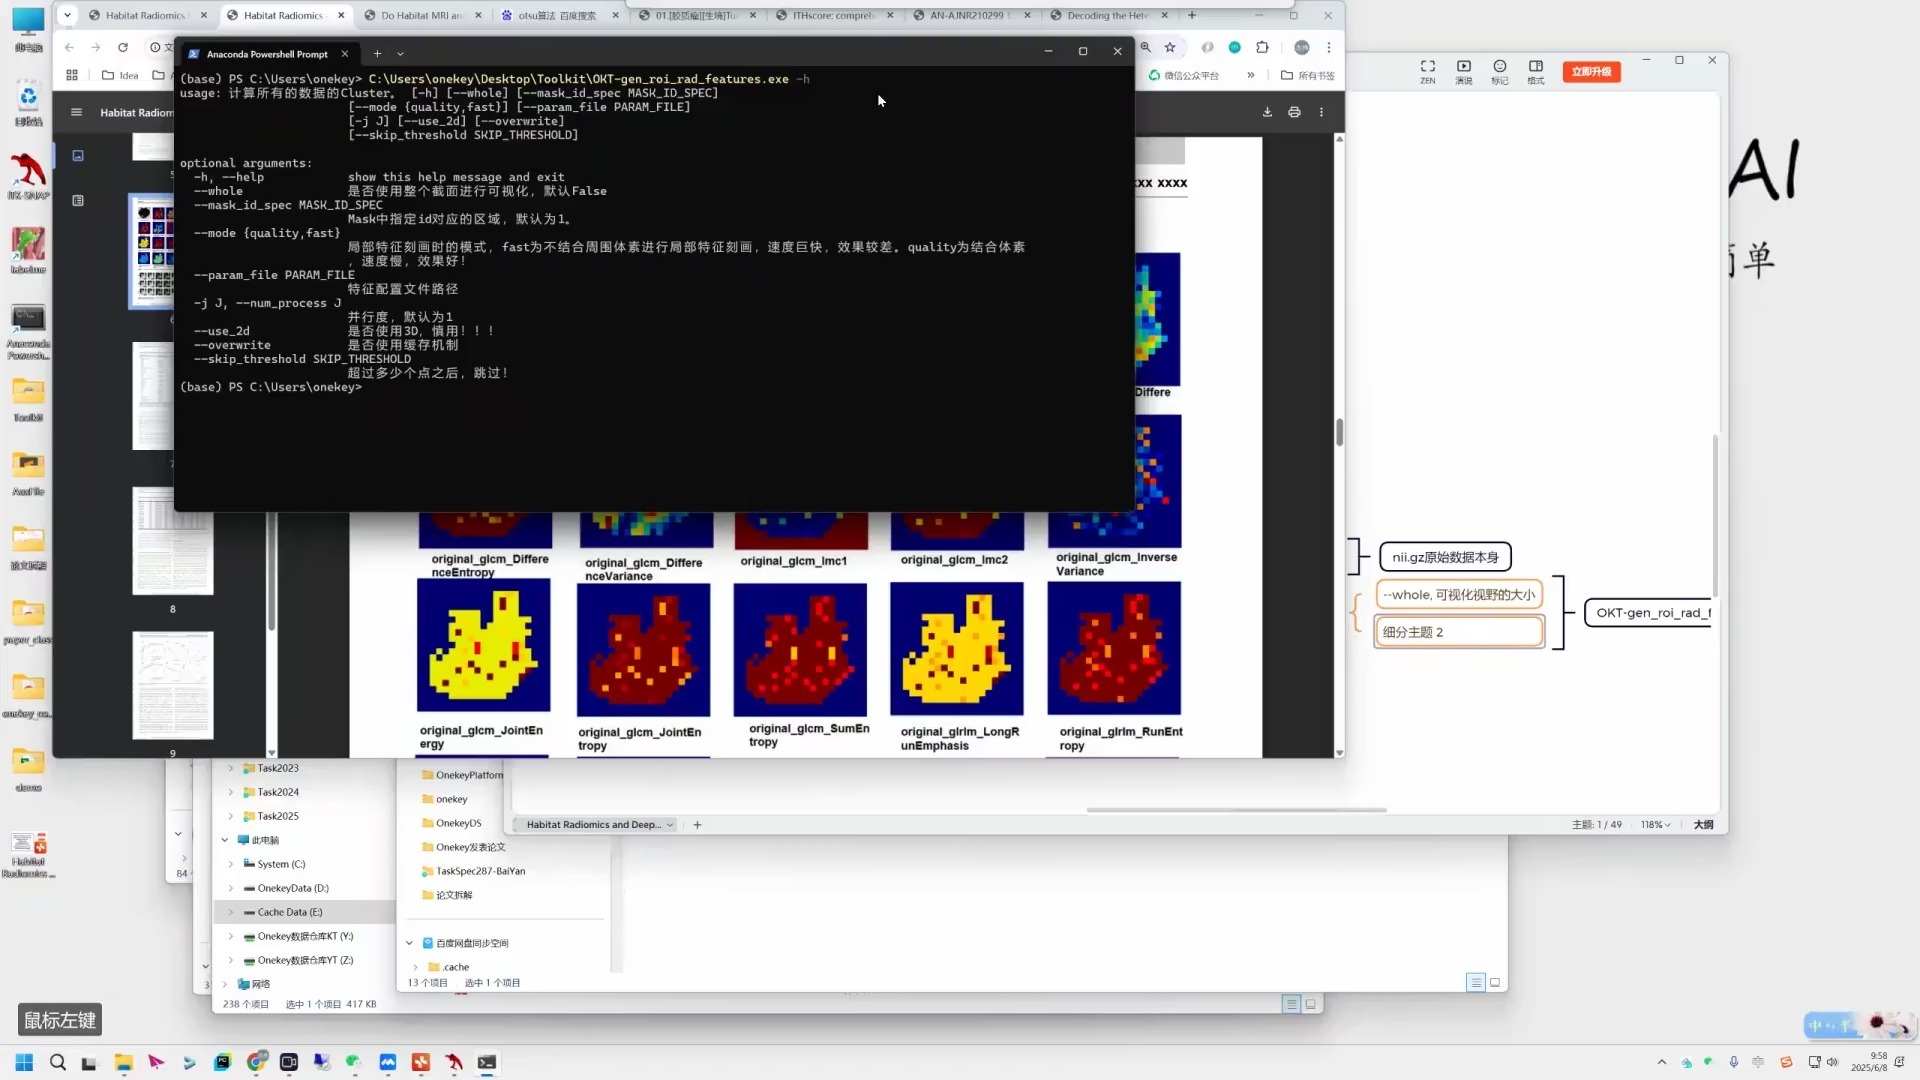Open the 微信公众平台 bookmark

pyautogui.click(x=1184, y=75)
